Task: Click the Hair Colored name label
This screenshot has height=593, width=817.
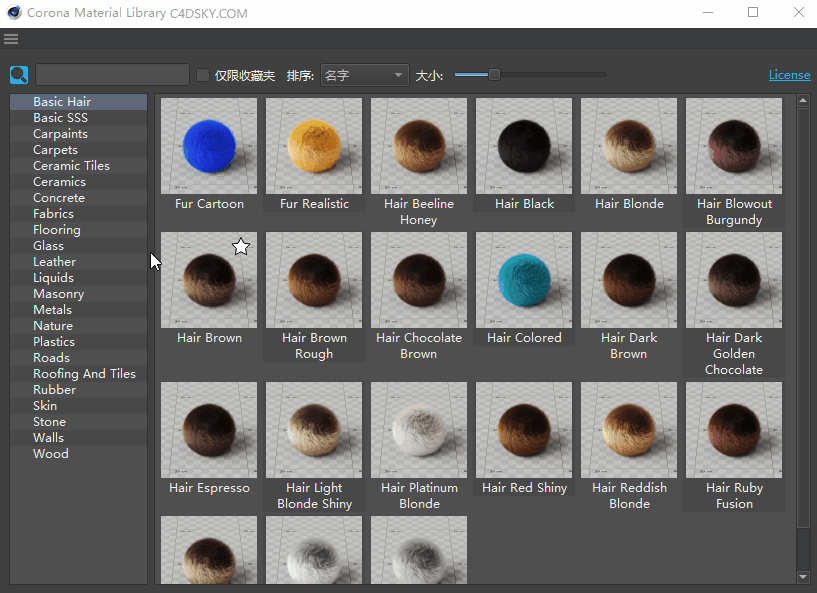Action: [x=524, y=338]
